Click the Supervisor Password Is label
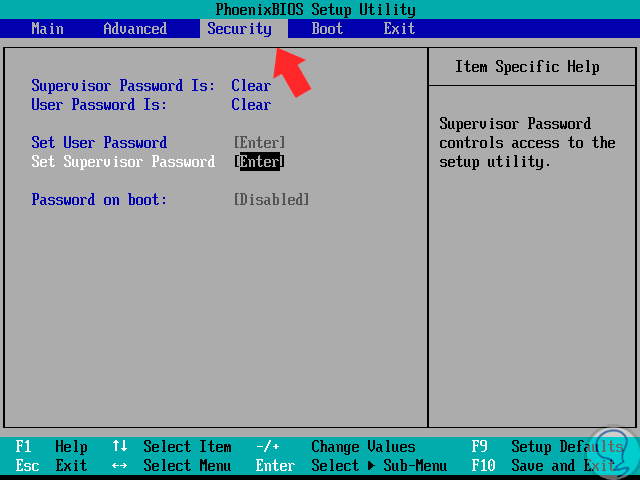 123,86
